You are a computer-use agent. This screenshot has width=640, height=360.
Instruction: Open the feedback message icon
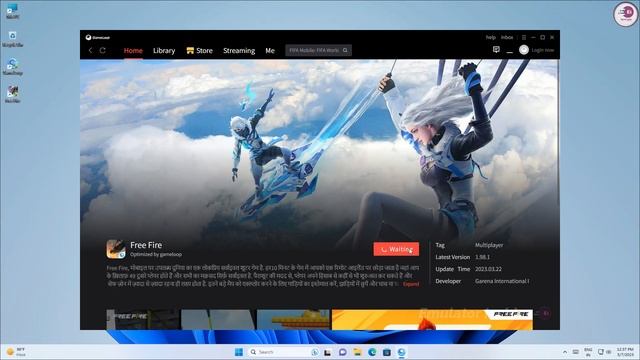click(496, 50)
